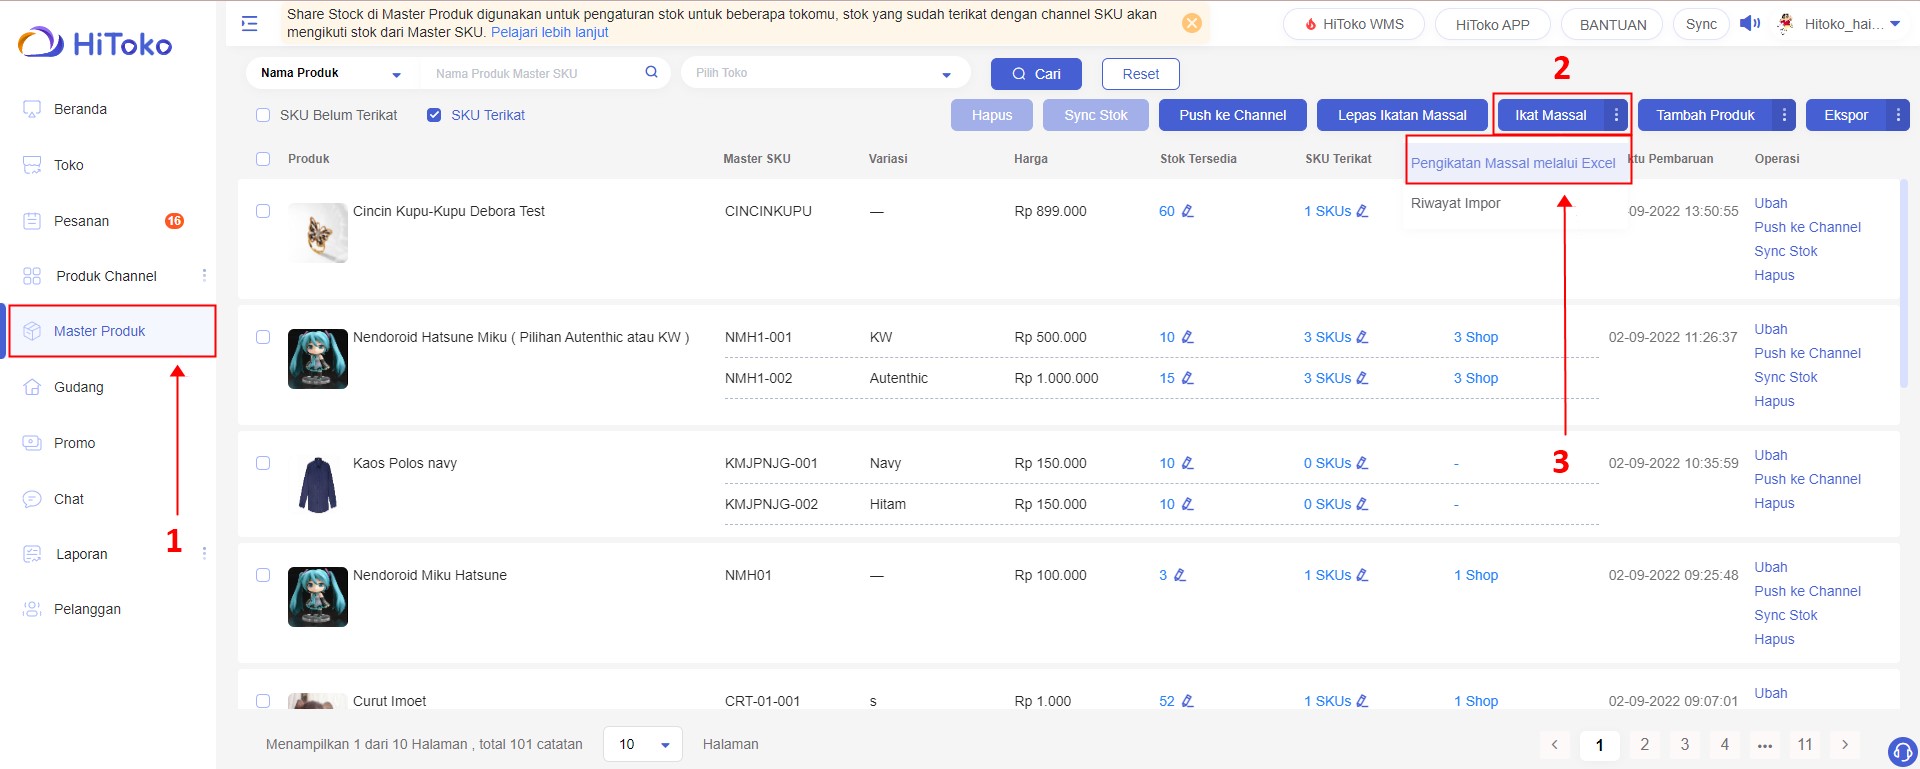
Task: Select Master Produk in the sidebar
Action: (x=108, y=331)
